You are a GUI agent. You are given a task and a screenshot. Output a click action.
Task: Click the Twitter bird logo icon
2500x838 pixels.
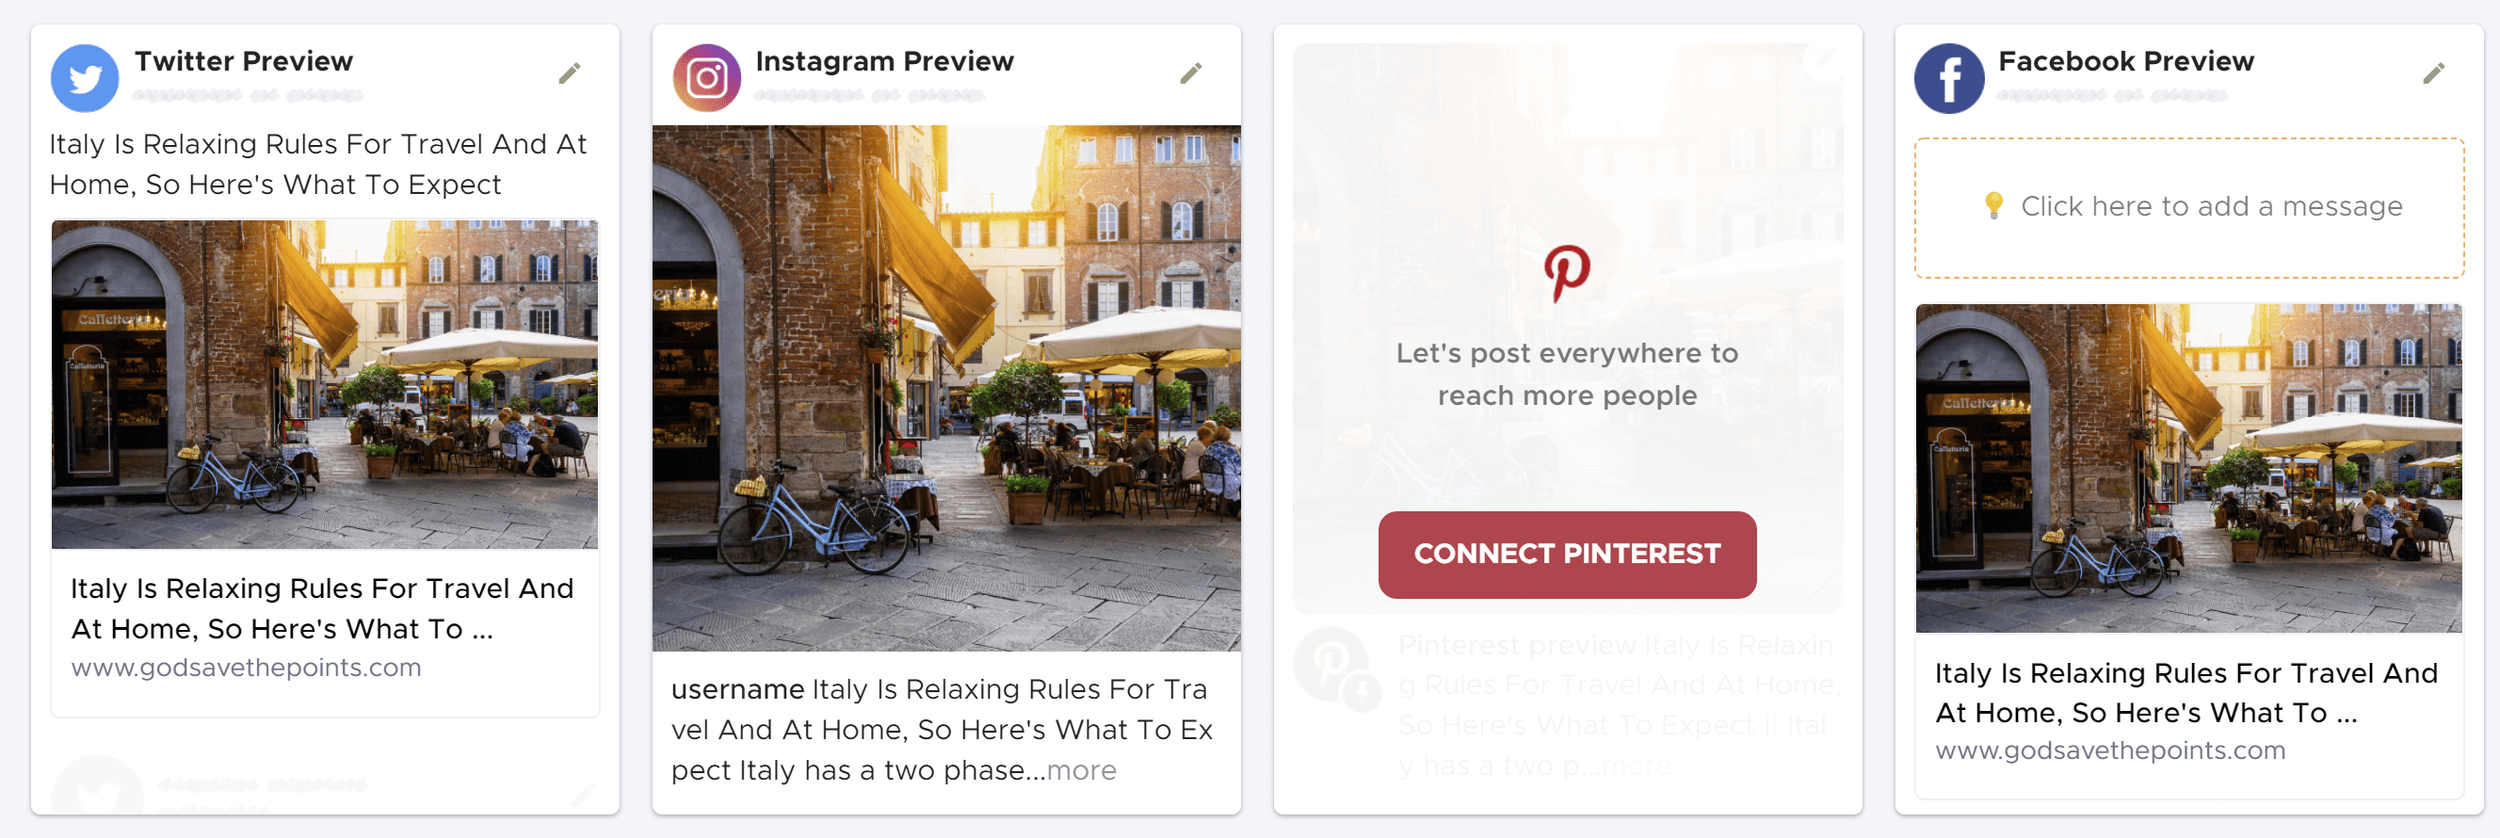[x=85, y=78]
